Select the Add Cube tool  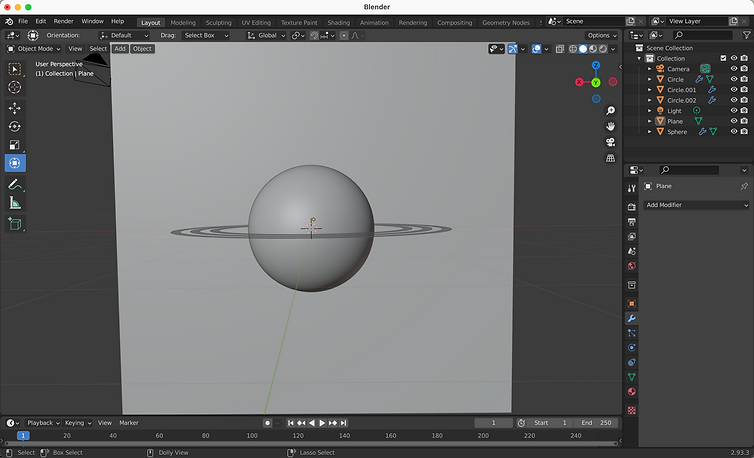15,224
